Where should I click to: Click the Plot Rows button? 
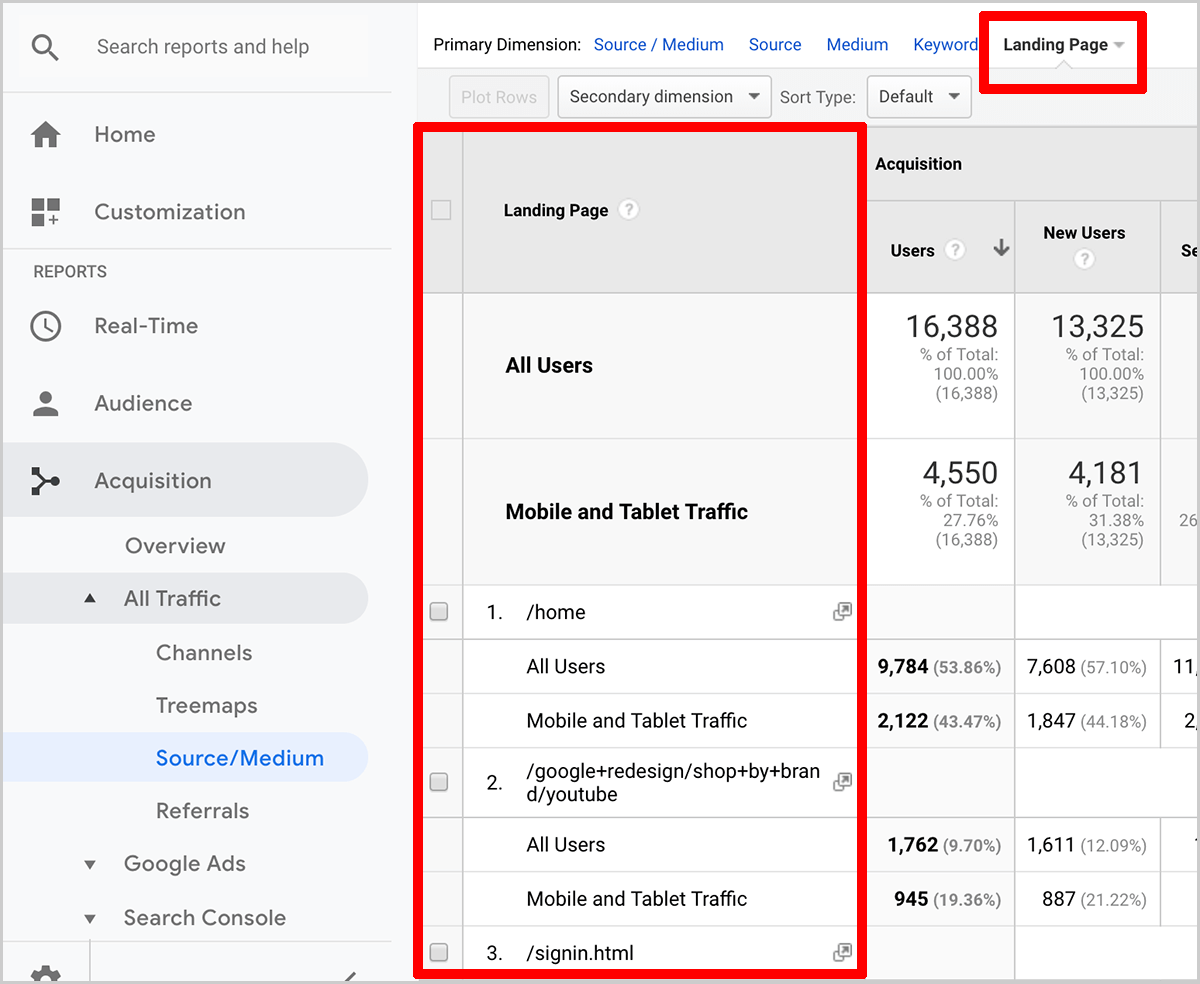pyautogui.click(x=499, y=97)
